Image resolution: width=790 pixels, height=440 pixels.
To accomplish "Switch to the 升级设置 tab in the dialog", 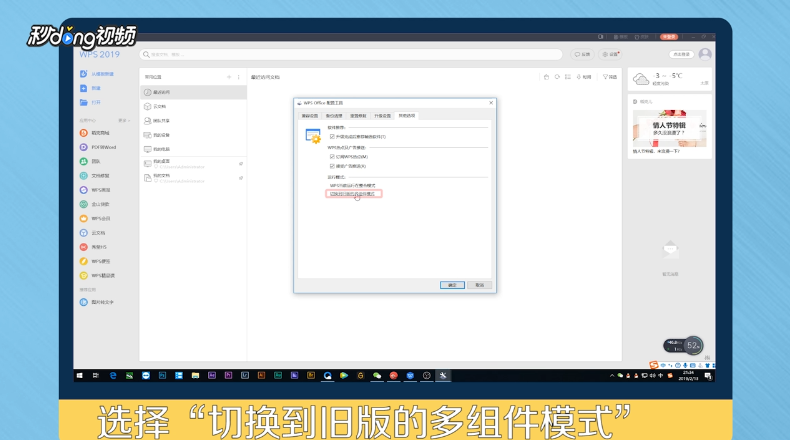I will click(382, 116).
